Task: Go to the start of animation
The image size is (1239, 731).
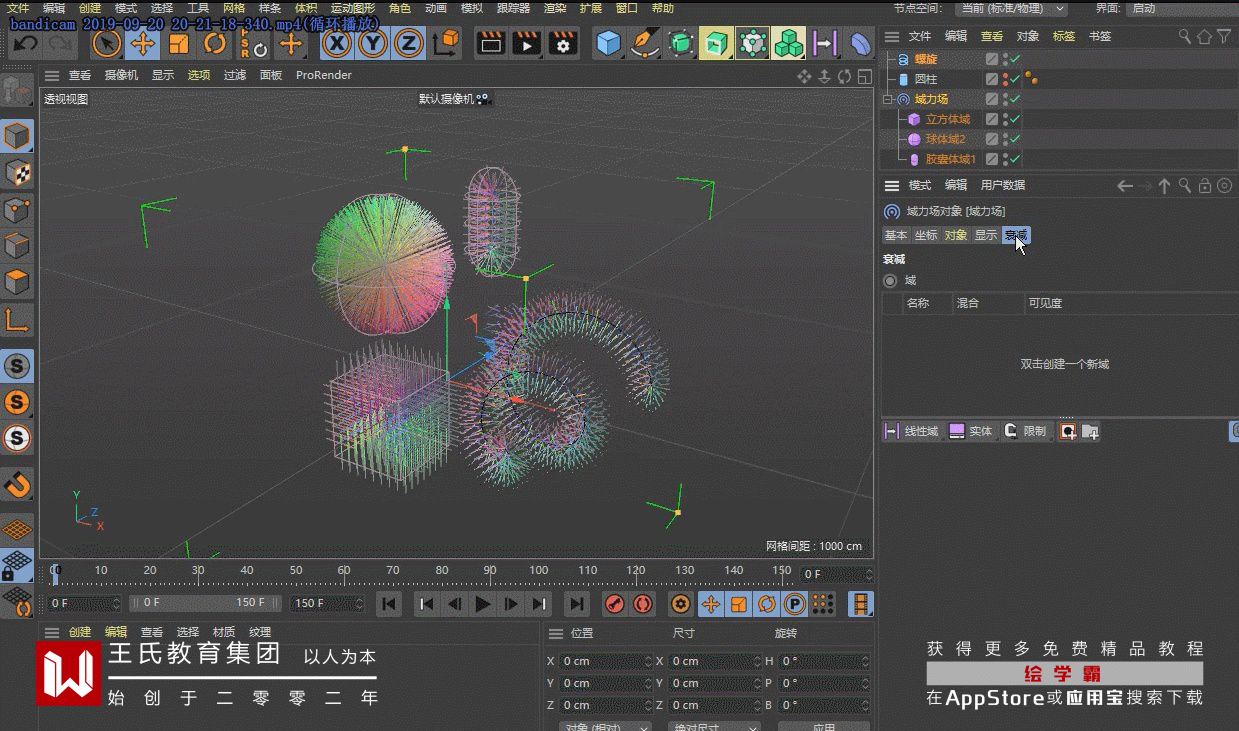Action: coord(390,604)
